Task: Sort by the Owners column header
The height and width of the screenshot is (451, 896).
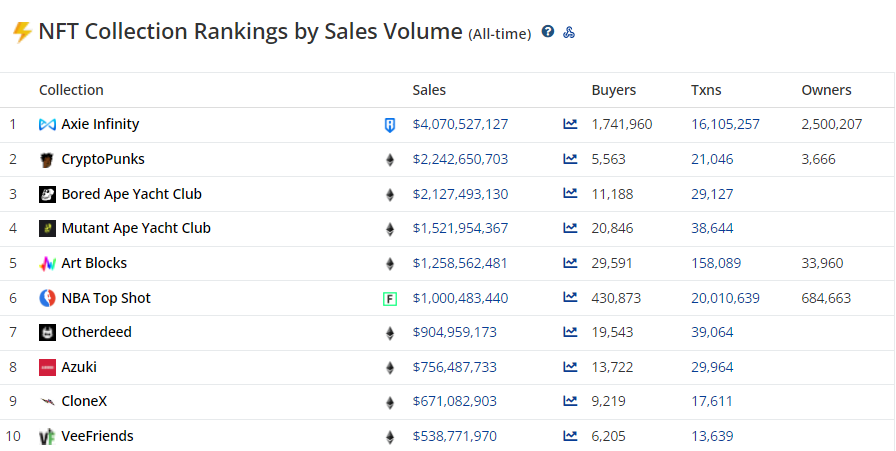Action: click(x=826, y=90)
